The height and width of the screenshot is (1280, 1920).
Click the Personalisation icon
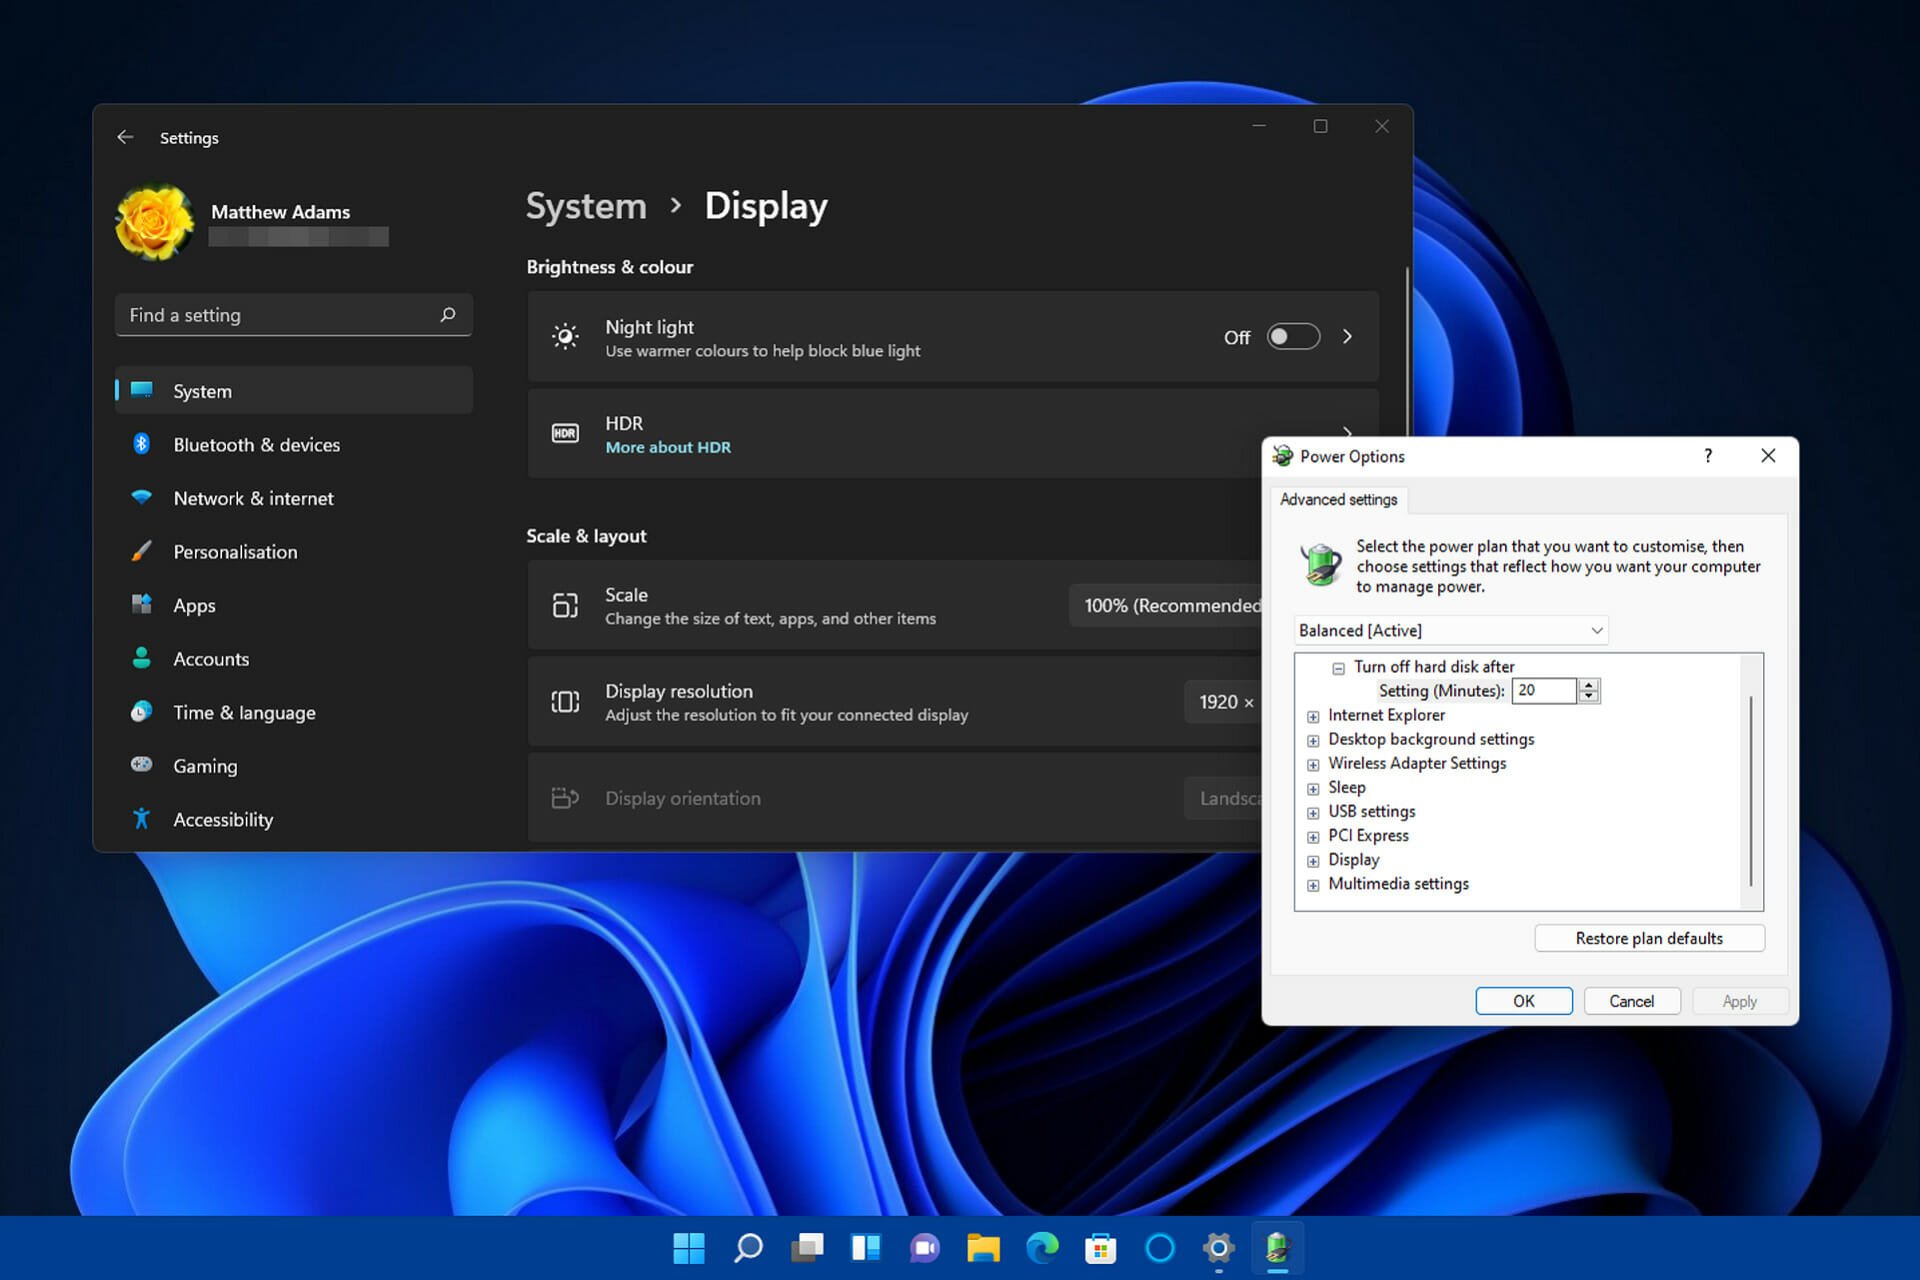pyautogui.click(x=141, y=551)
